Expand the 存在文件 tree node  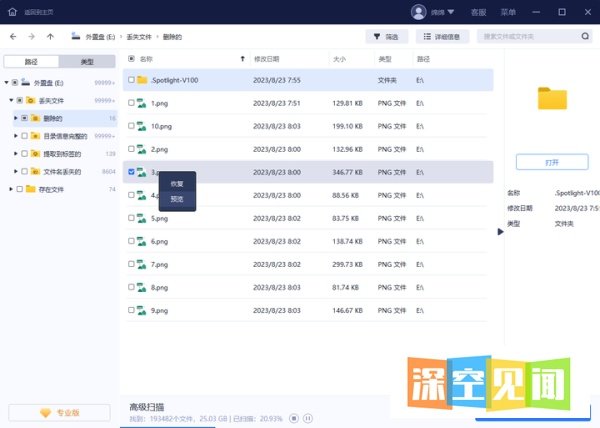(x=11, y=189)
